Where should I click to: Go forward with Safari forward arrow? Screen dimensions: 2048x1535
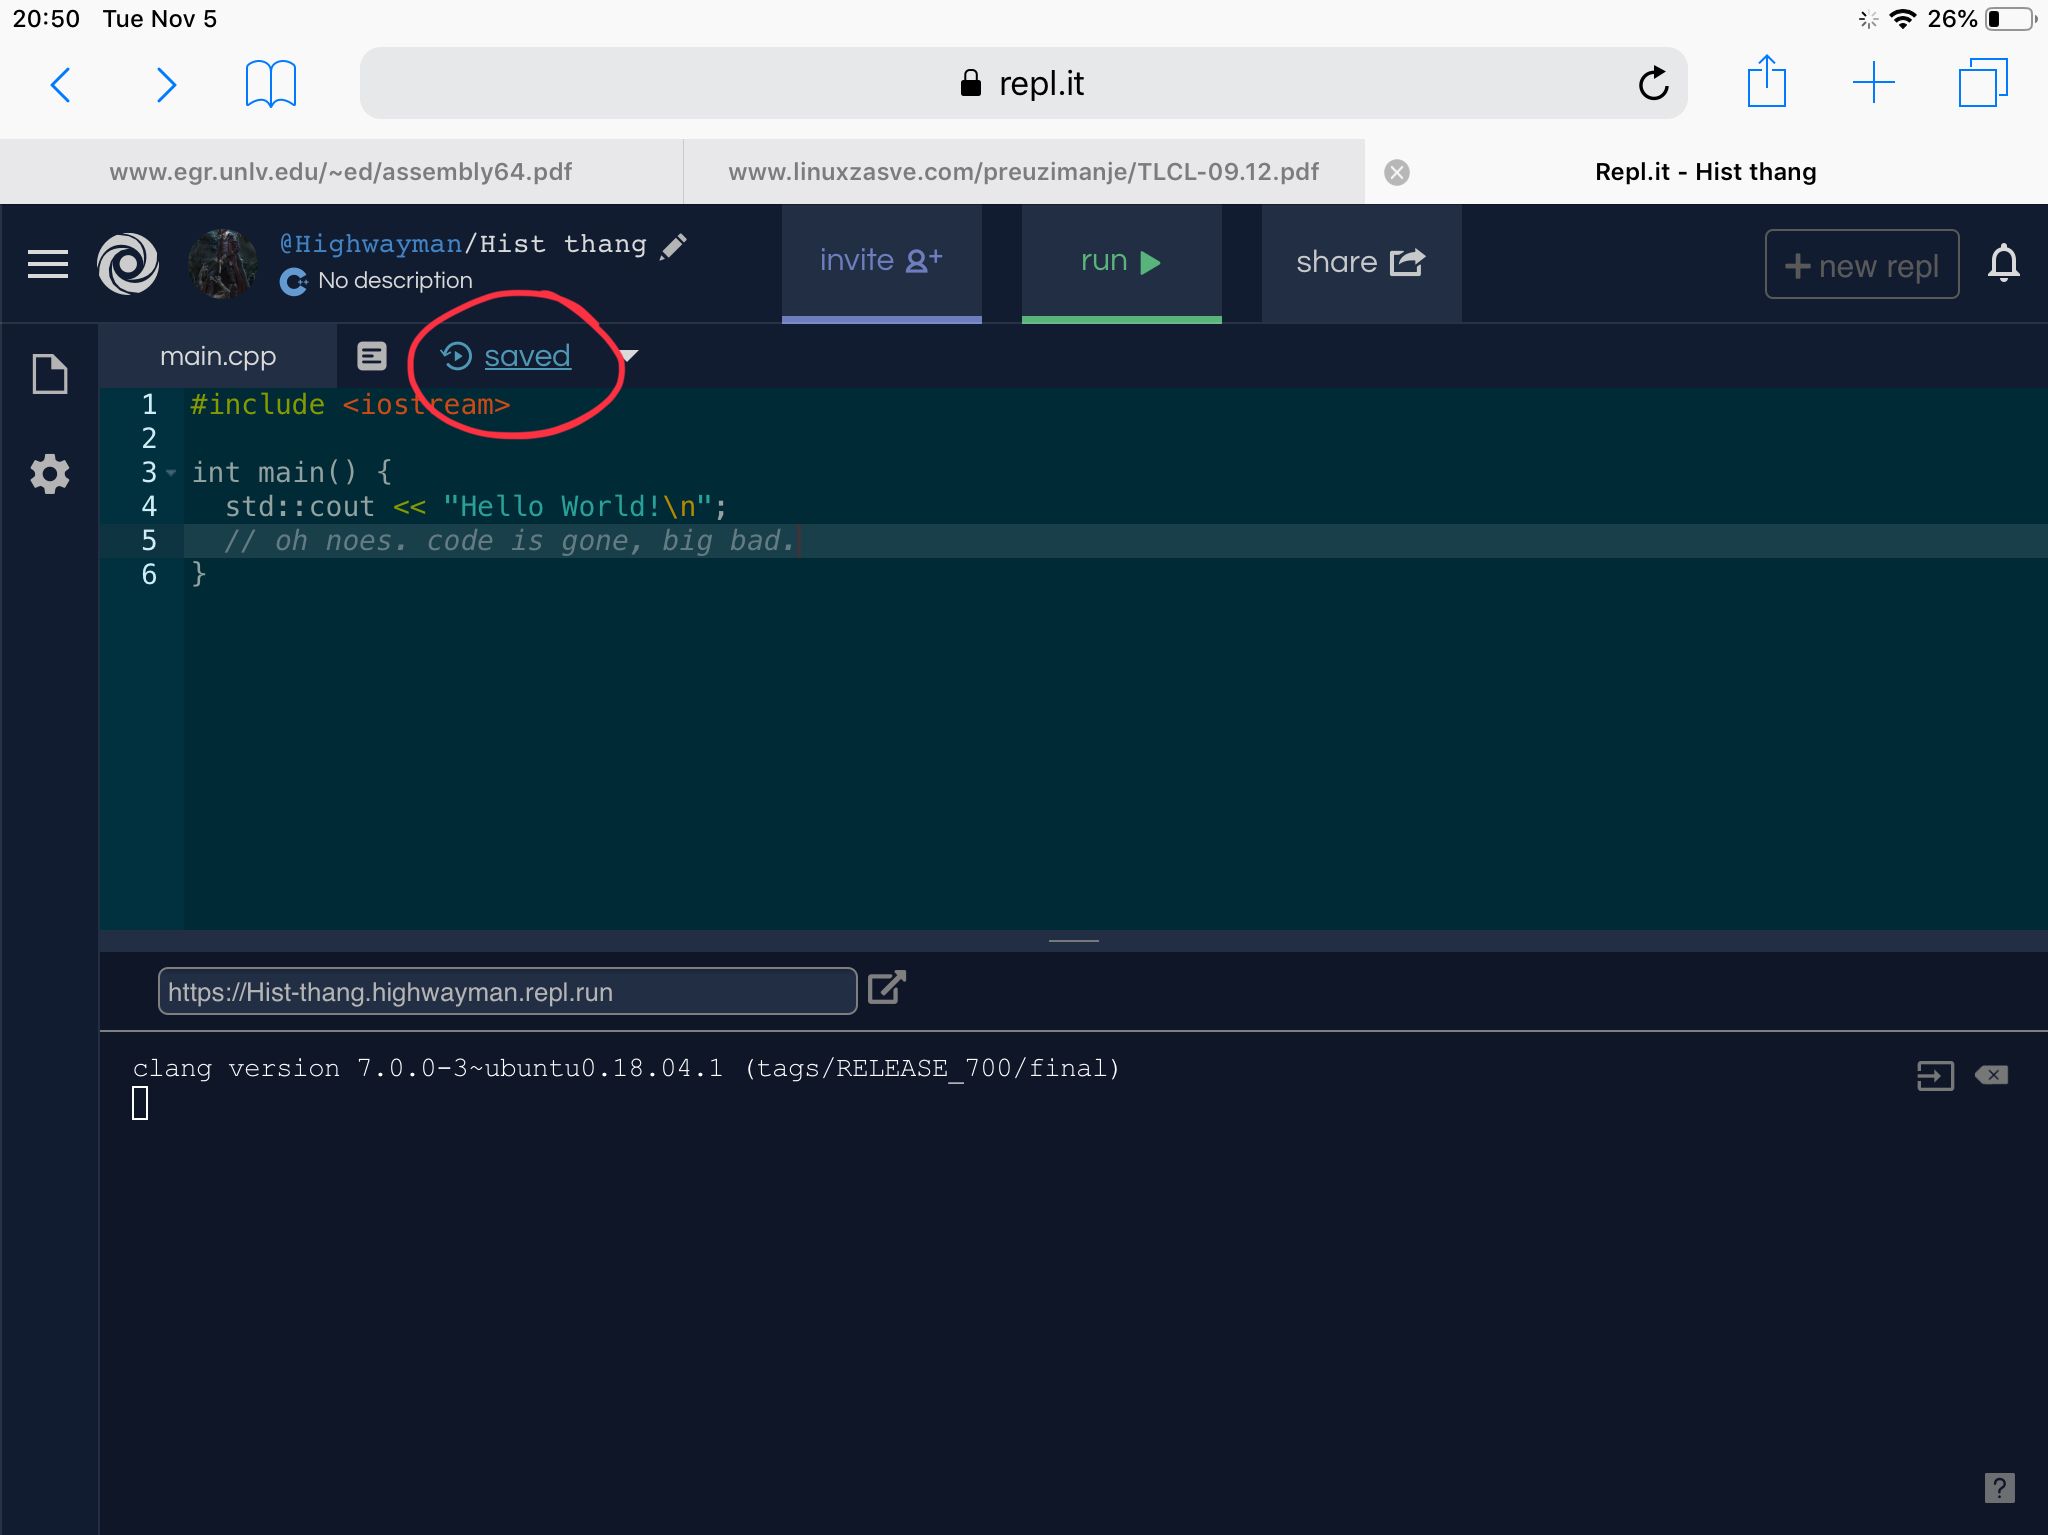pyautogui.click(x=166, y=85)
